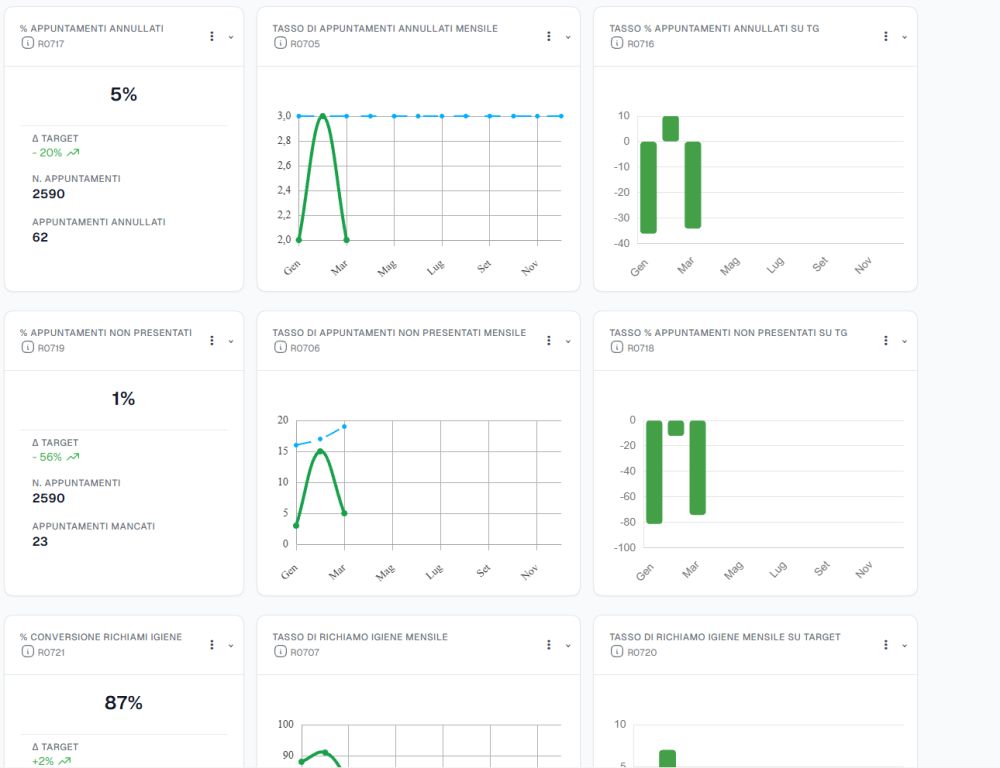Expand chevron on Tasso % Appuntamenti Annullati su TG card
This screenshot has height=768, width=1000.
(904, 37)
